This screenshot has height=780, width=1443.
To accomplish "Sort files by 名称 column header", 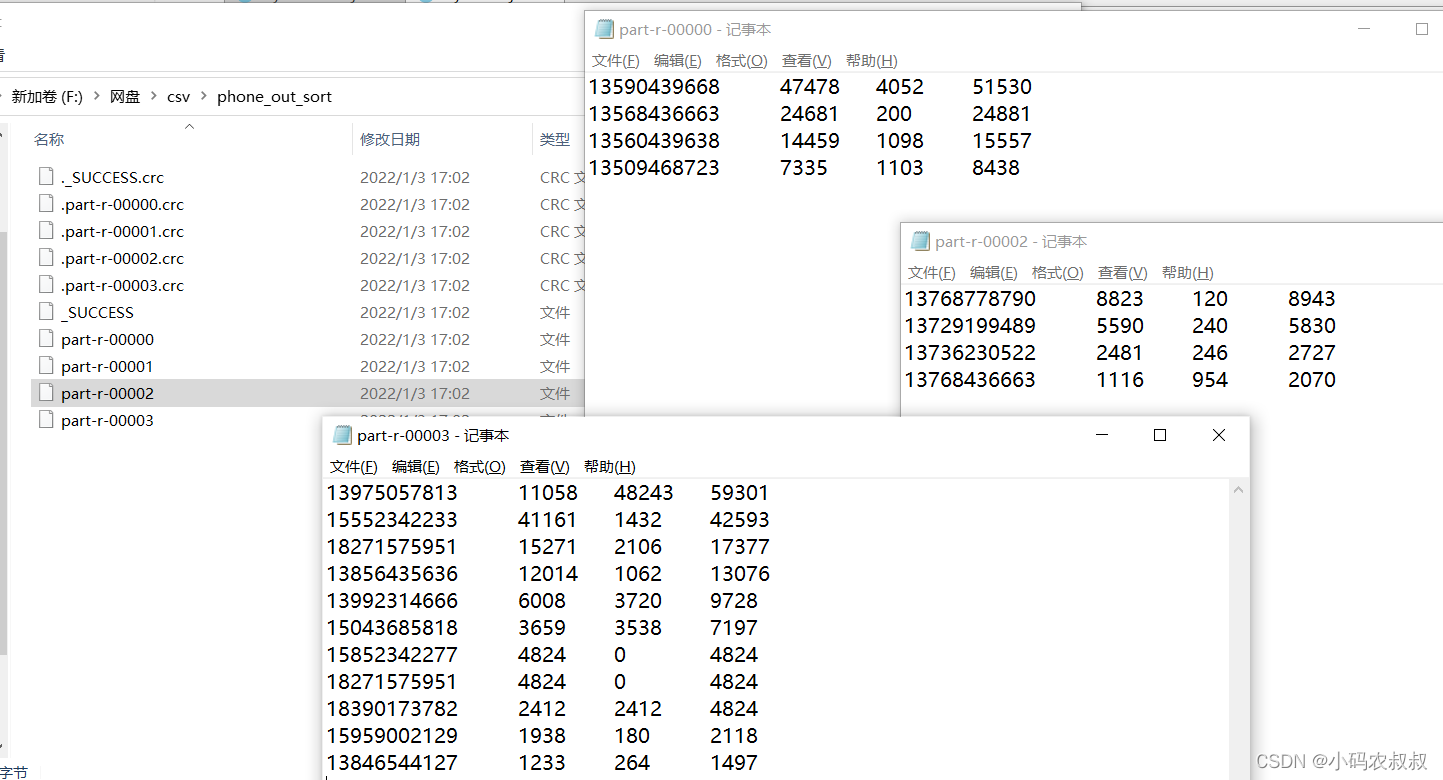I will [49, 140].
